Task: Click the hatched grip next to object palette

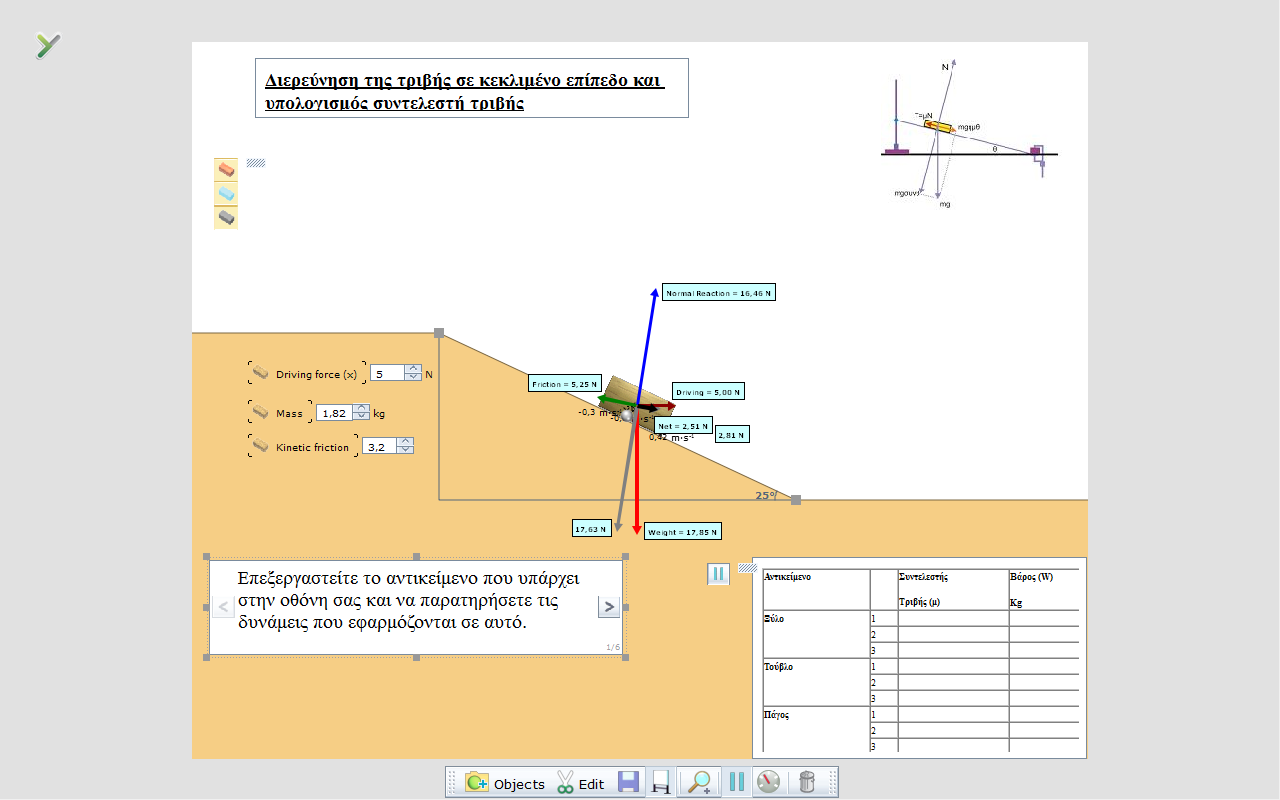Action: coord(256,162)
